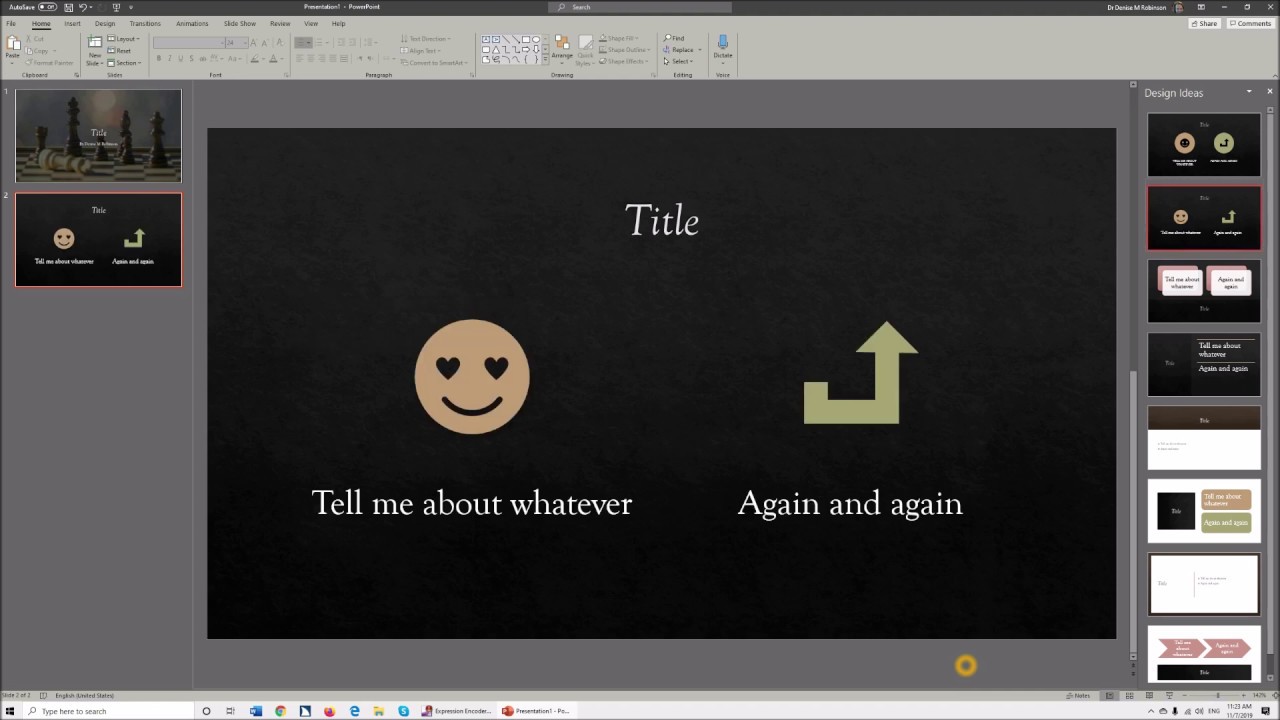1280x720 pixels.
Task: Click the Find tool
Action: click(x=675, y=38)
